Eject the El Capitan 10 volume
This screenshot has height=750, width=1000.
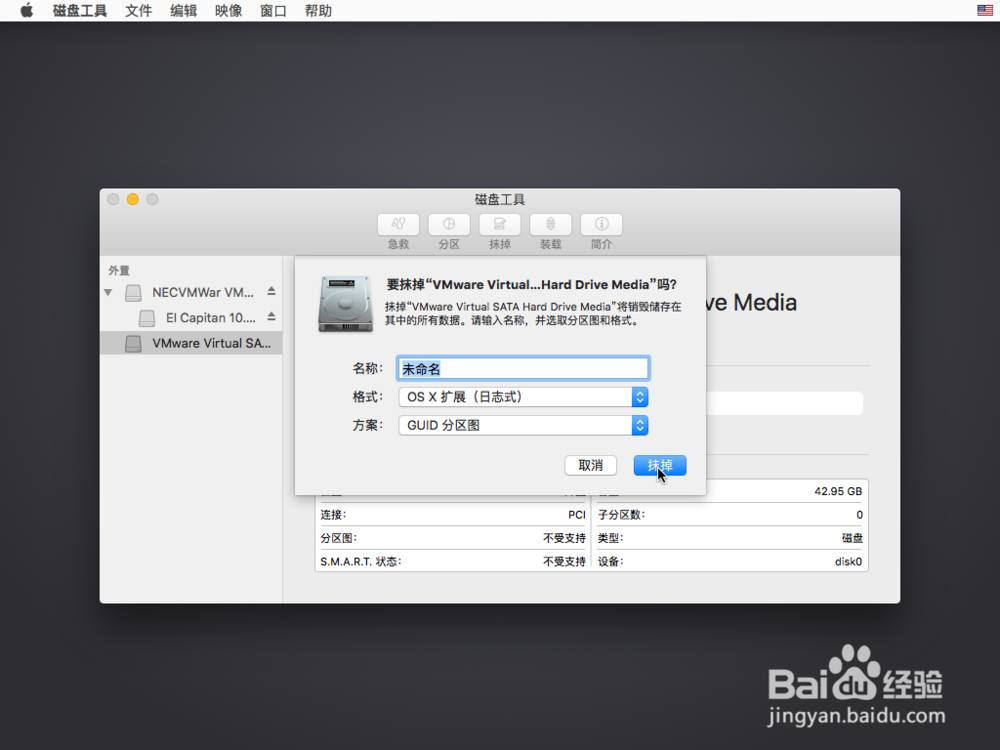[271, 317]
